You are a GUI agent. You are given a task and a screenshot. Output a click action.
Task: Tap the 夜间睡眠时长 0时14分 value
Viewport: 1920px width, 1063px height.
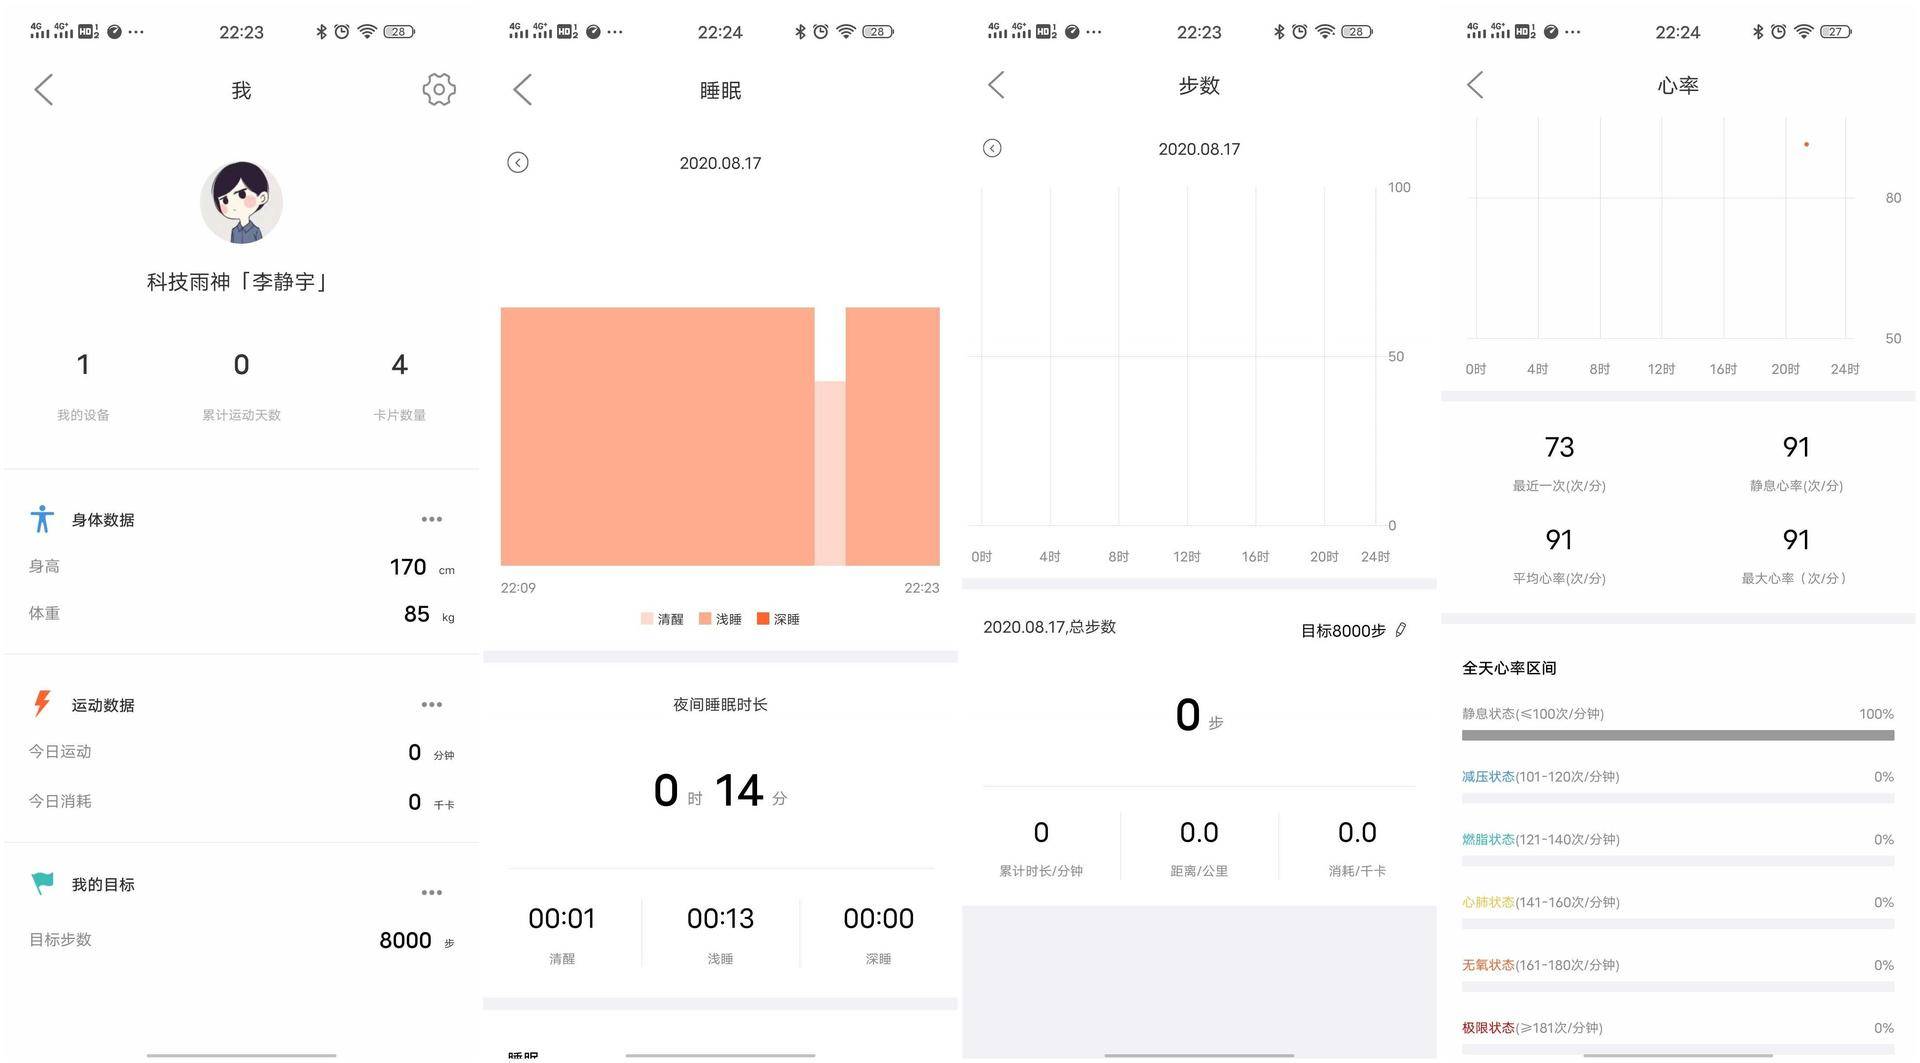coord(719,790)
